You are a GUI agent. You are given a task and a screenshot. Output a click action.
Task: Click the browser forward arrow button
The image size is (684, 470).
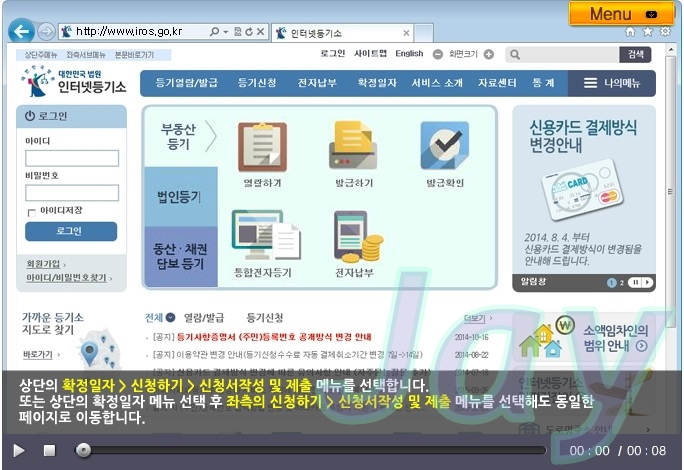coord(46,31)
